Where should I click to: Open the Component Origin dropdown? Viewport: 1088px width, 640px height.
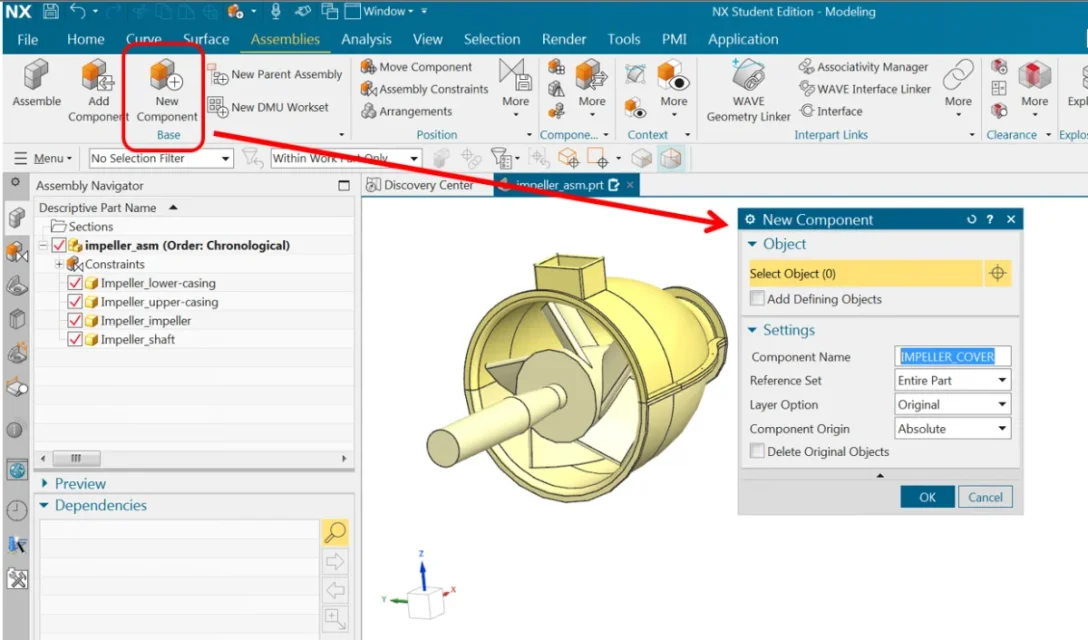(953, 429)
